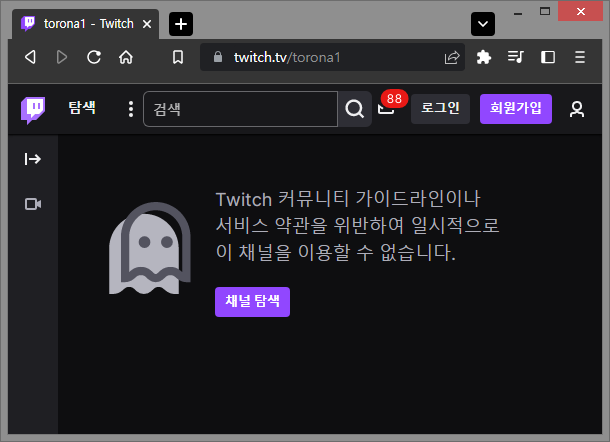Click the 회원가입 sign up button
This screenshot has height=442, width=610.
click(x=515, y=109)
